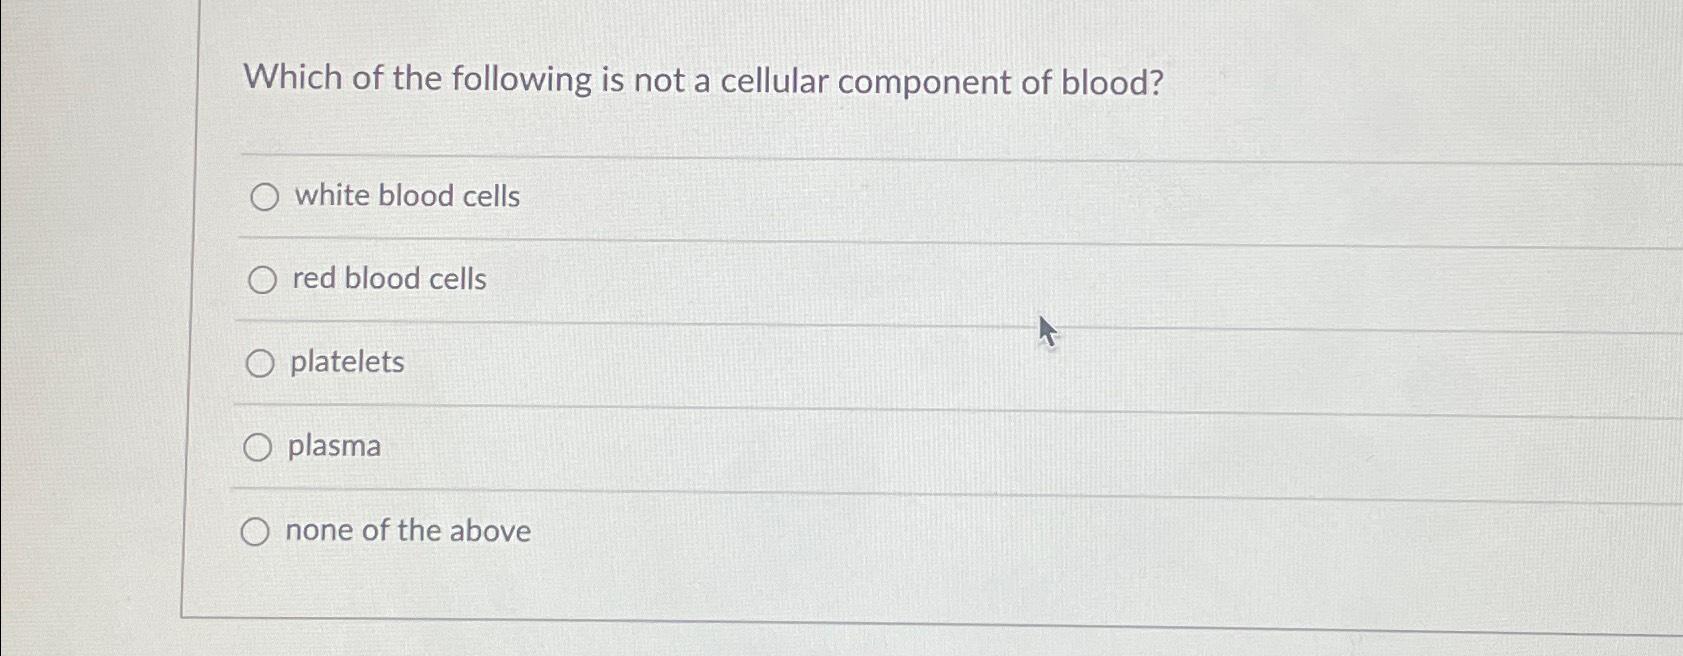This screenshot has height=656, width=1683.
Task: Select the 'none of the above' radio button
Action: 257,531
